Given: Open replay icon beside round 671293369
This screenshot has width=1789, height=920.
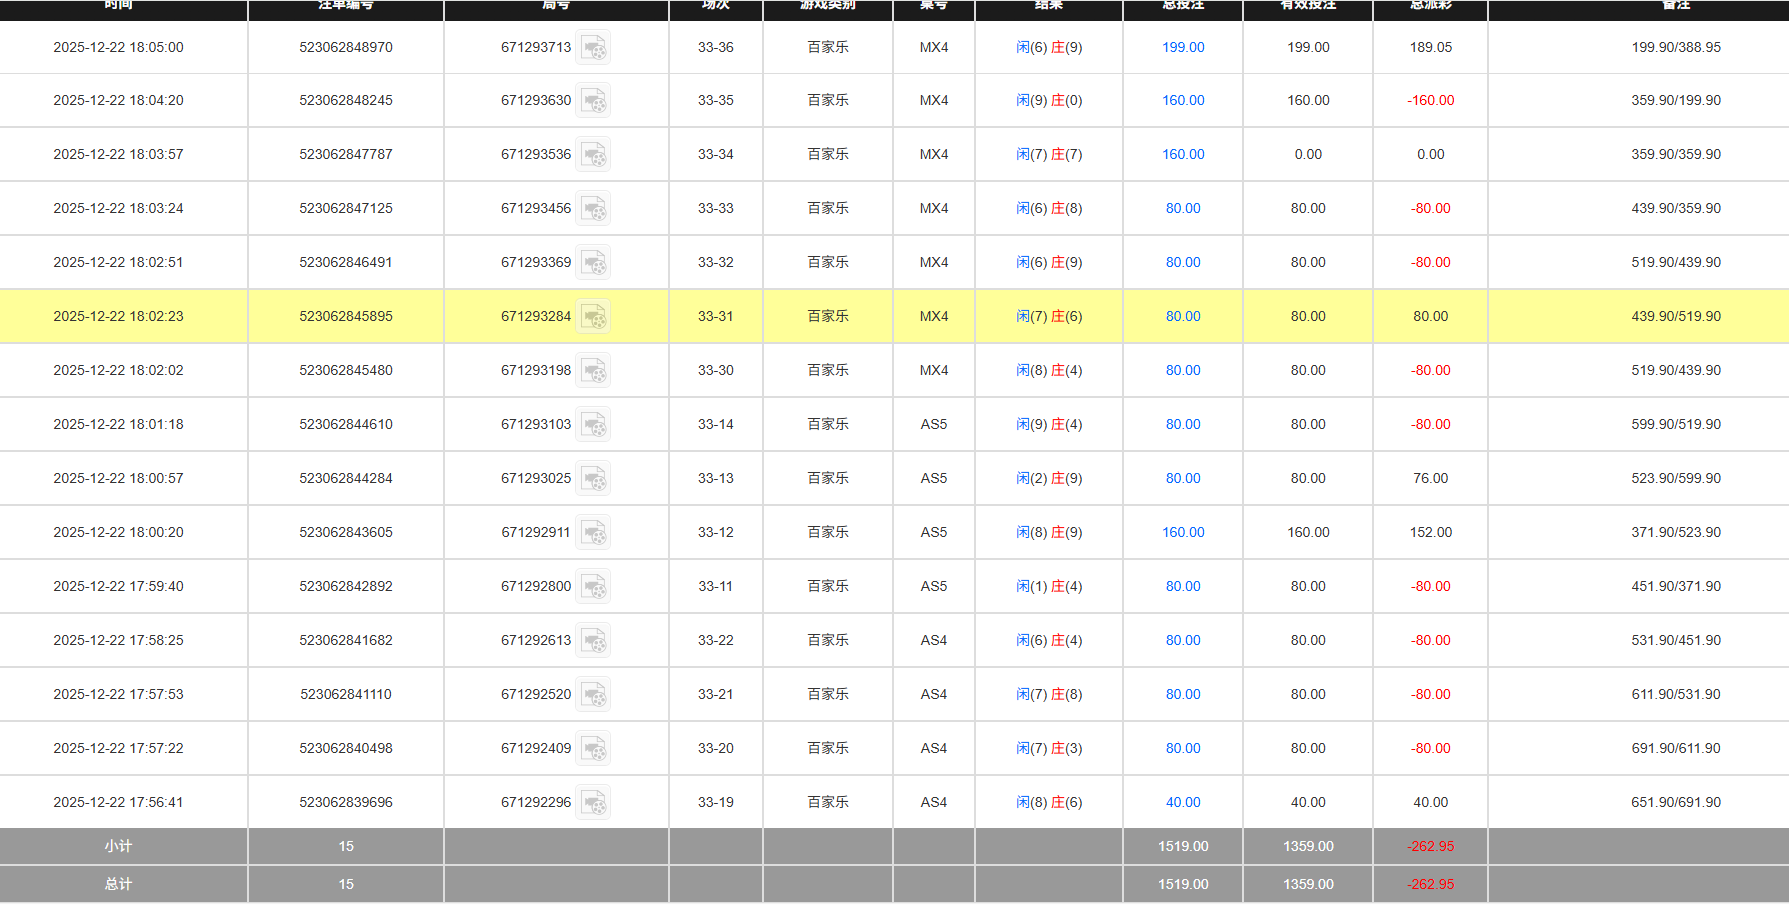Looking at the screenshot, I should pos(594,263).
